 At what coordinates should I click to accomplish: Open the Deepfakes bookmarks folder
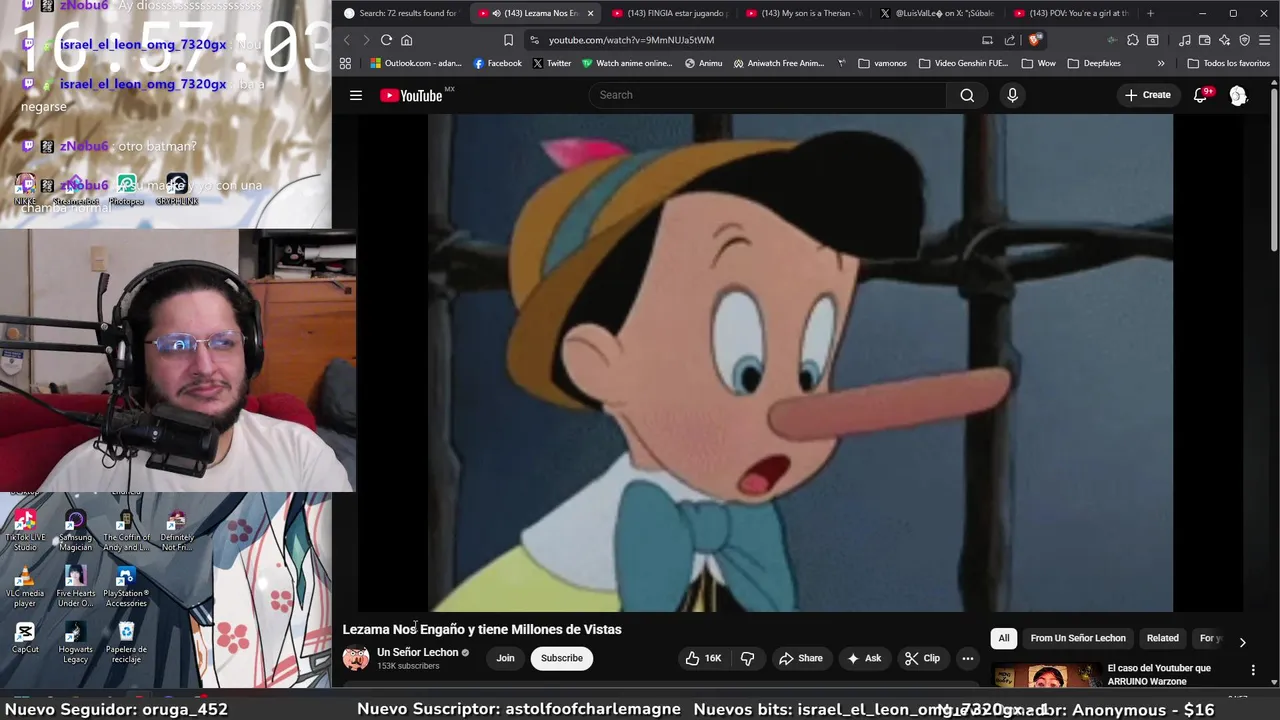1093,63
